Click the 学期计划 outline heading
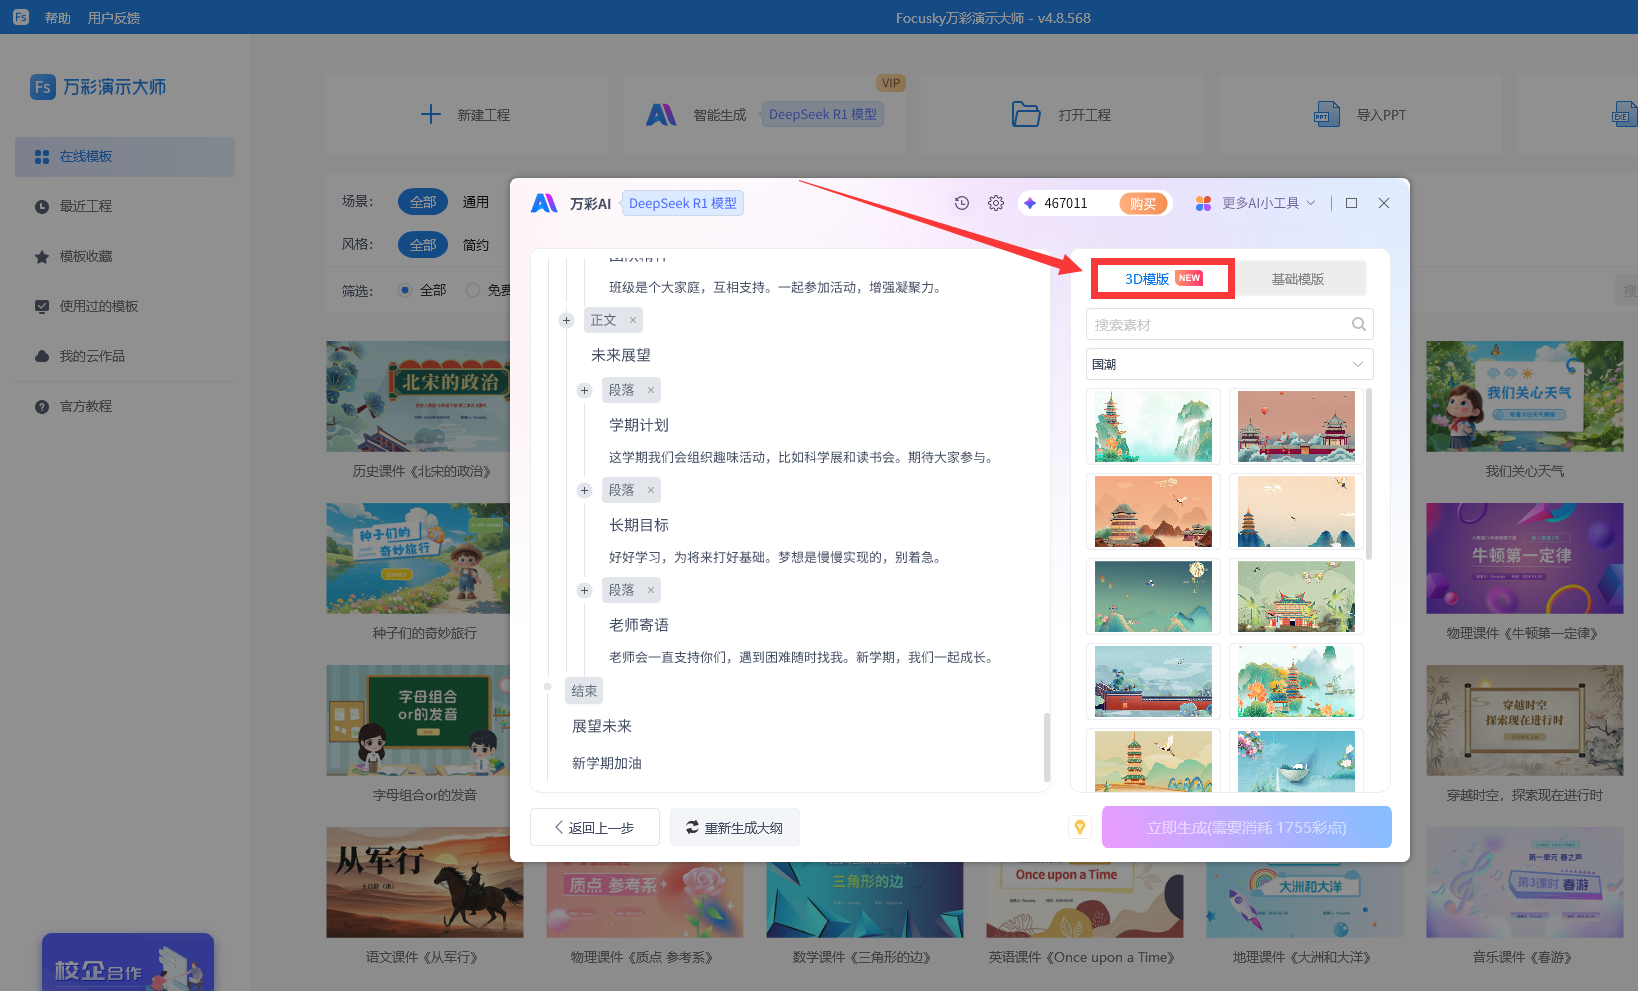 639,425
